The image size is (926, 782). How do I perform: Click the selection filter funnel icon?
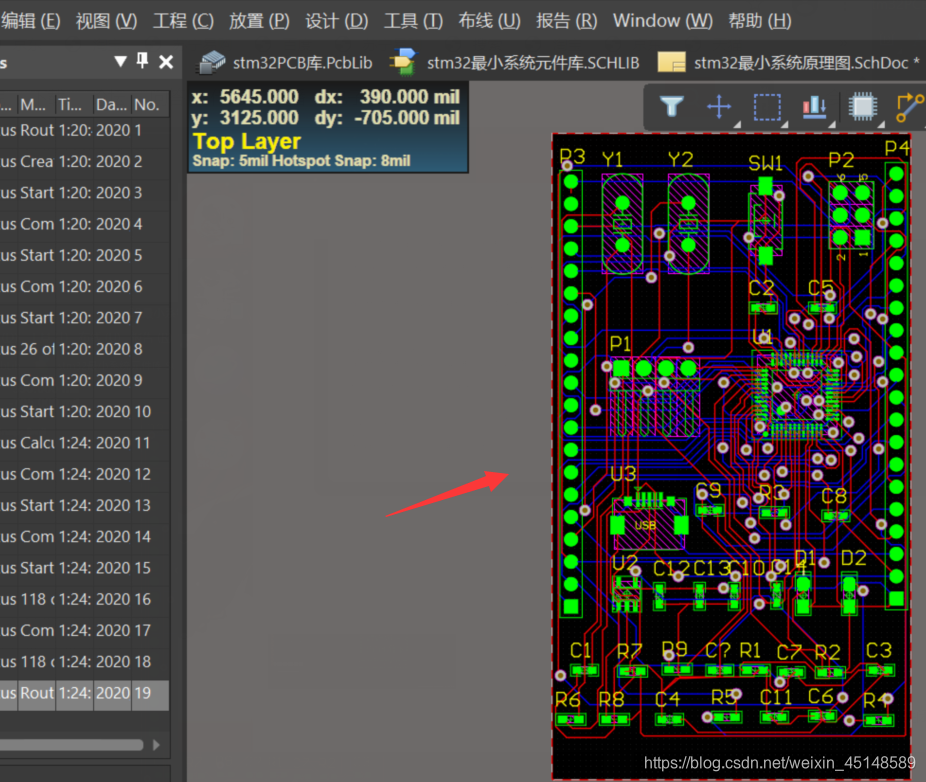[672, 106]
